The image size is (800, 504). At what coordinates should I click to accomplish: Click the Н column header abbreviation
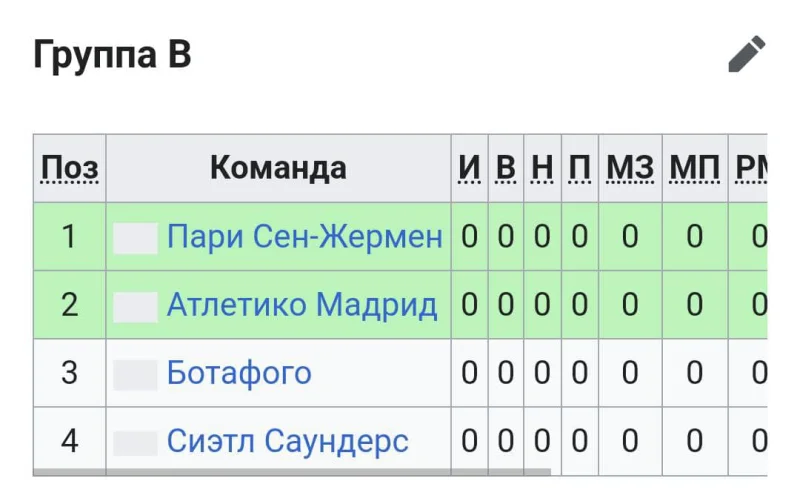(x=542, y=168)
